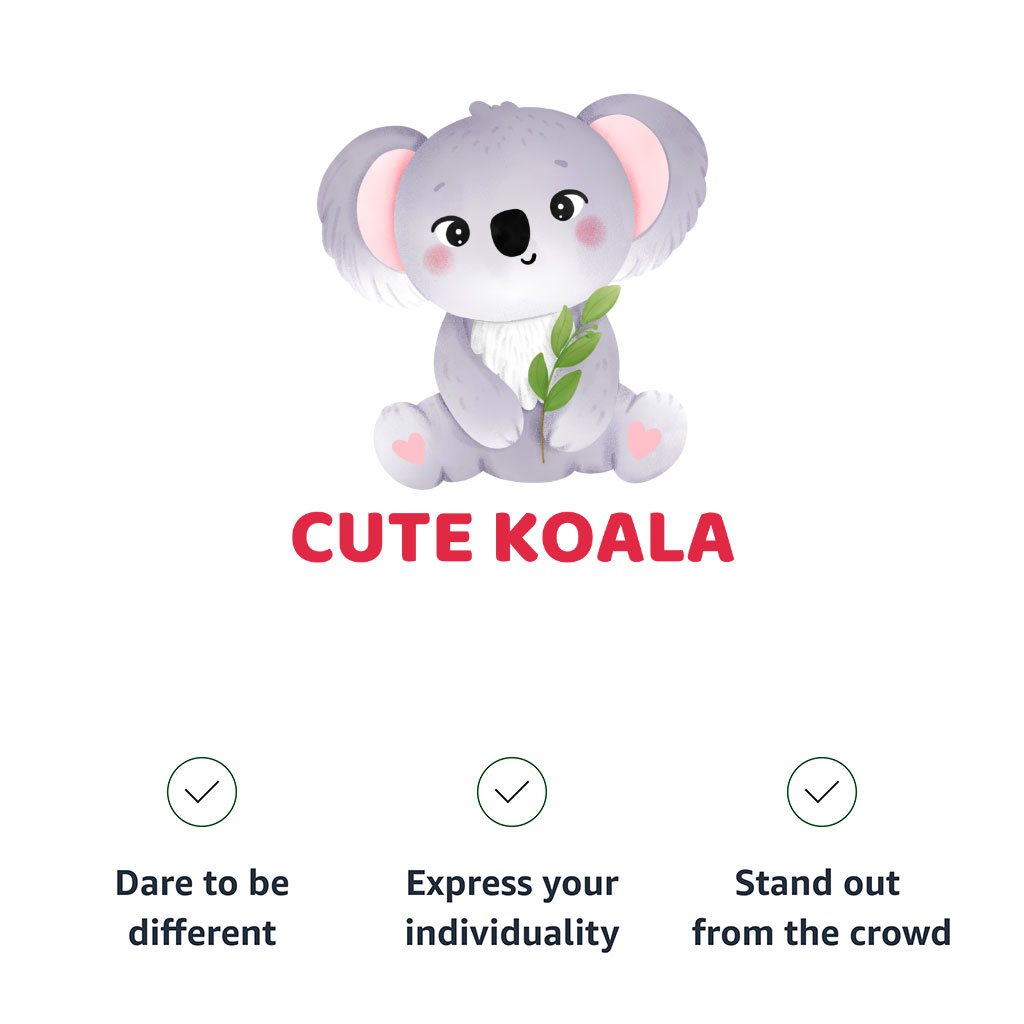1024x1024 pixels.
Task: Click the koala's right rosy cheek
Action: [592, 232]
